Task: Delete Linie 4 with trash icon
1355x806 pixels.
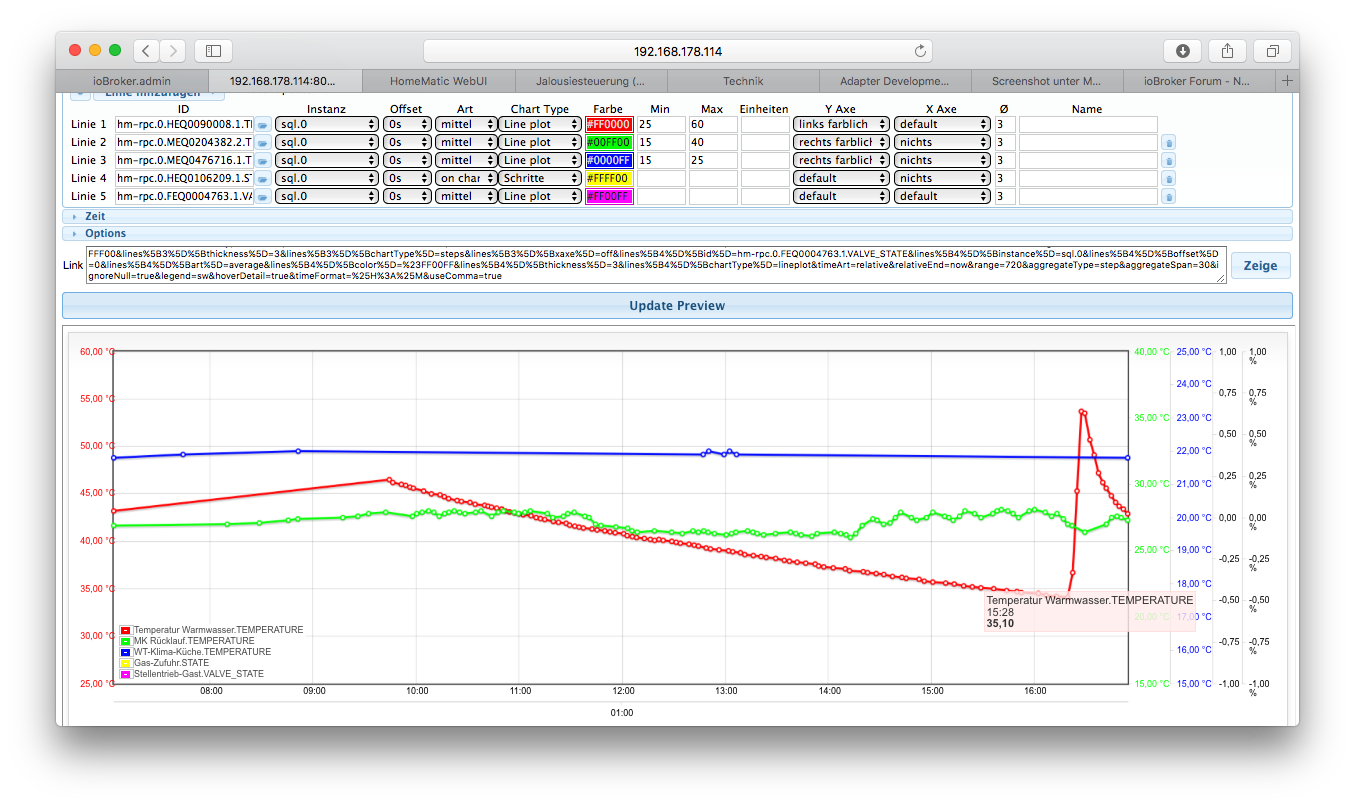Action: (1169, 179)
